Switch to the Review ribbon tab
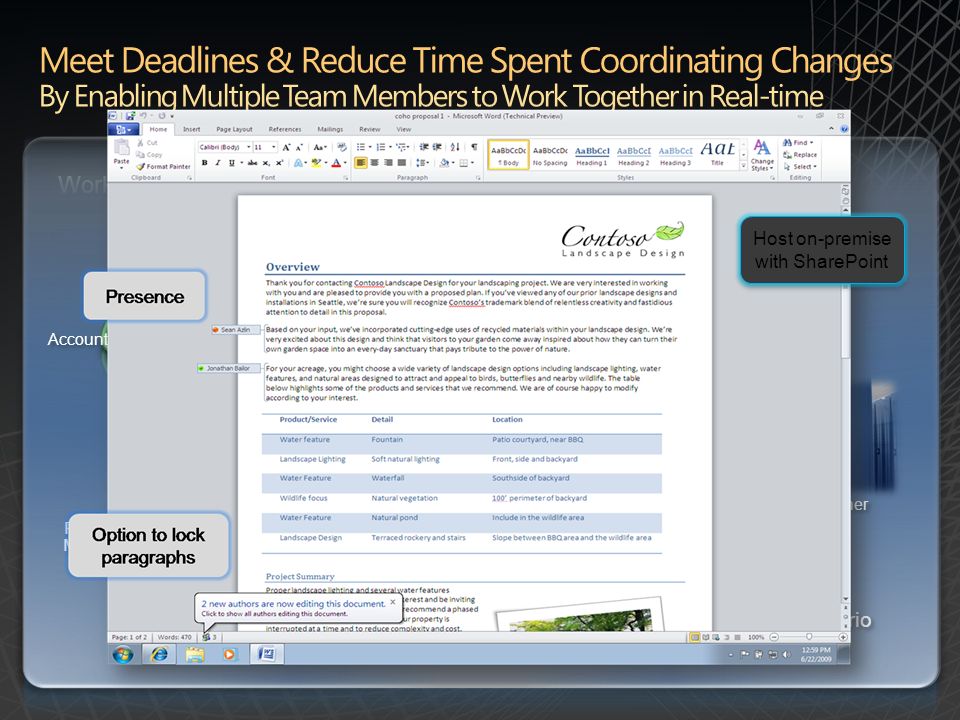960x720 pixels. point(369,129)
